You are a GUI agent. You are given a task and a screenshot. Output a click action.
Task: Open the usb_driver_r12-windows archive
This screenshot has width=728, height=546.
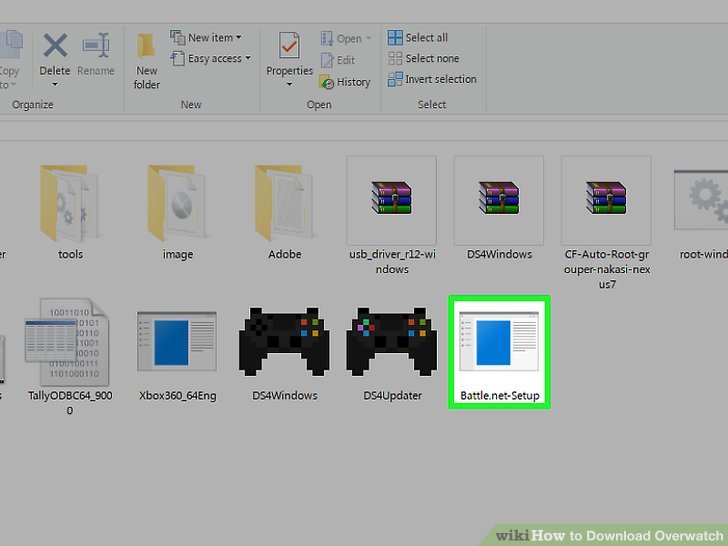tap(391, 199)
